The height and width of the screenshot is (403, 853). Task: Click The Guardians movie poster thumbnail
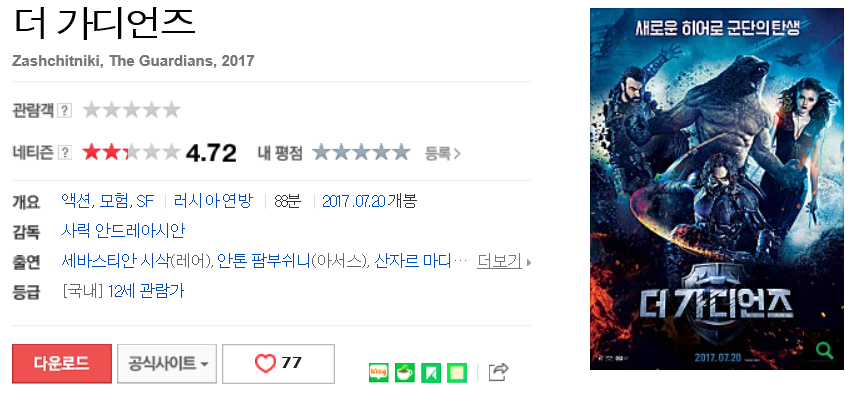(716, 189)
